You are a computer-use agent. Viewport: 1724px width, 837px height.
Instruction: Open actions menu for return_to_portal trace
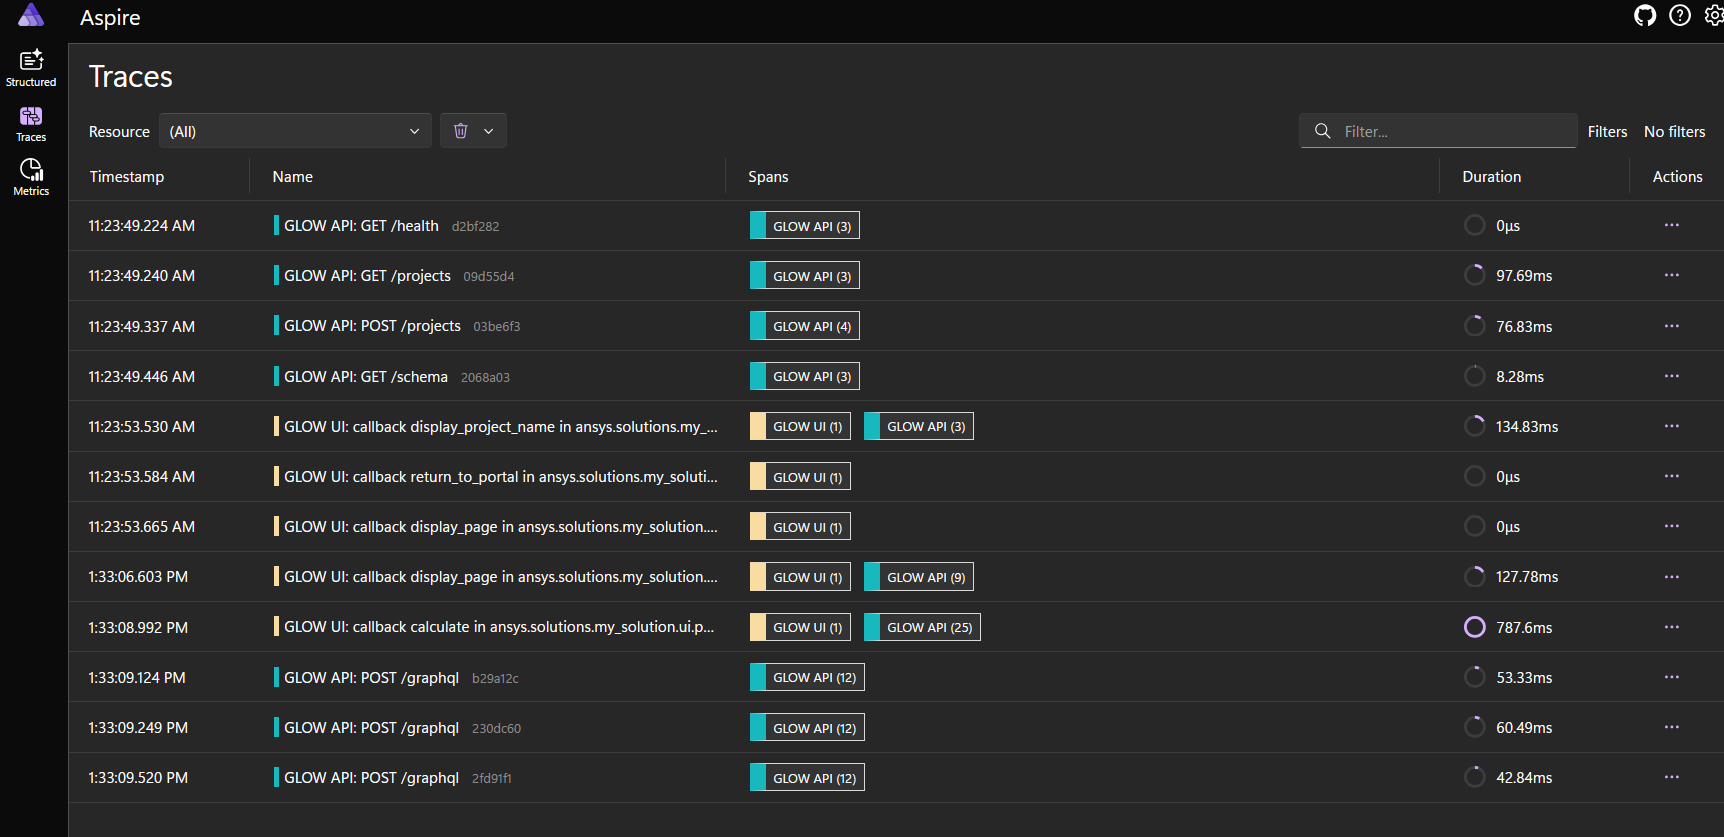point(1672,476)
